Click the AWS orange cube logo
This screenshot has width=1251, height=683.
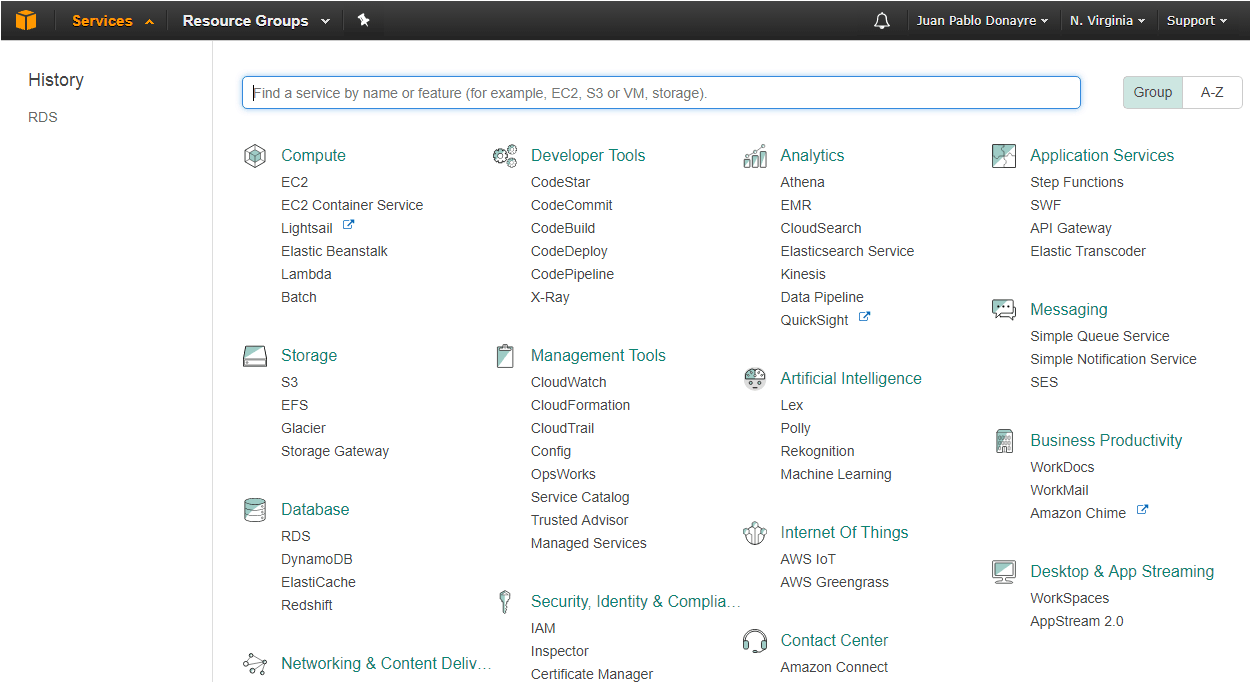[x=26, y=20]
